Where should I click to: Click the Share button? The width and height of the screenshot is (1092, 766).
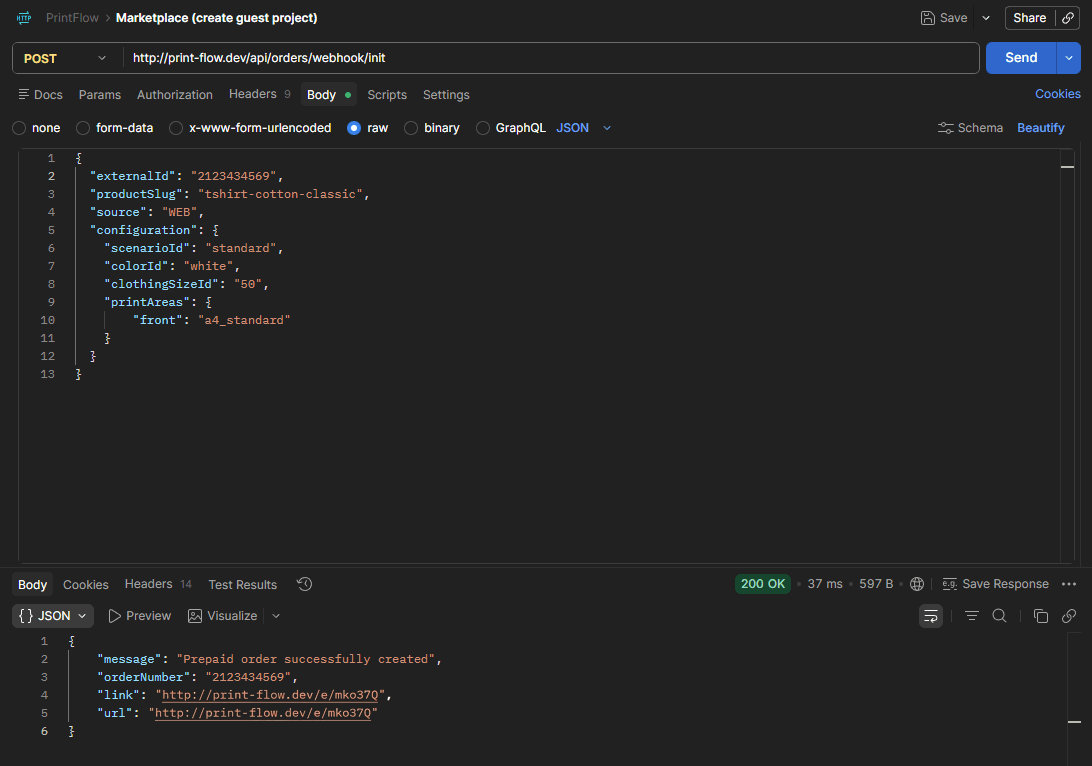pyautogui.click(x=1030, y=18)
